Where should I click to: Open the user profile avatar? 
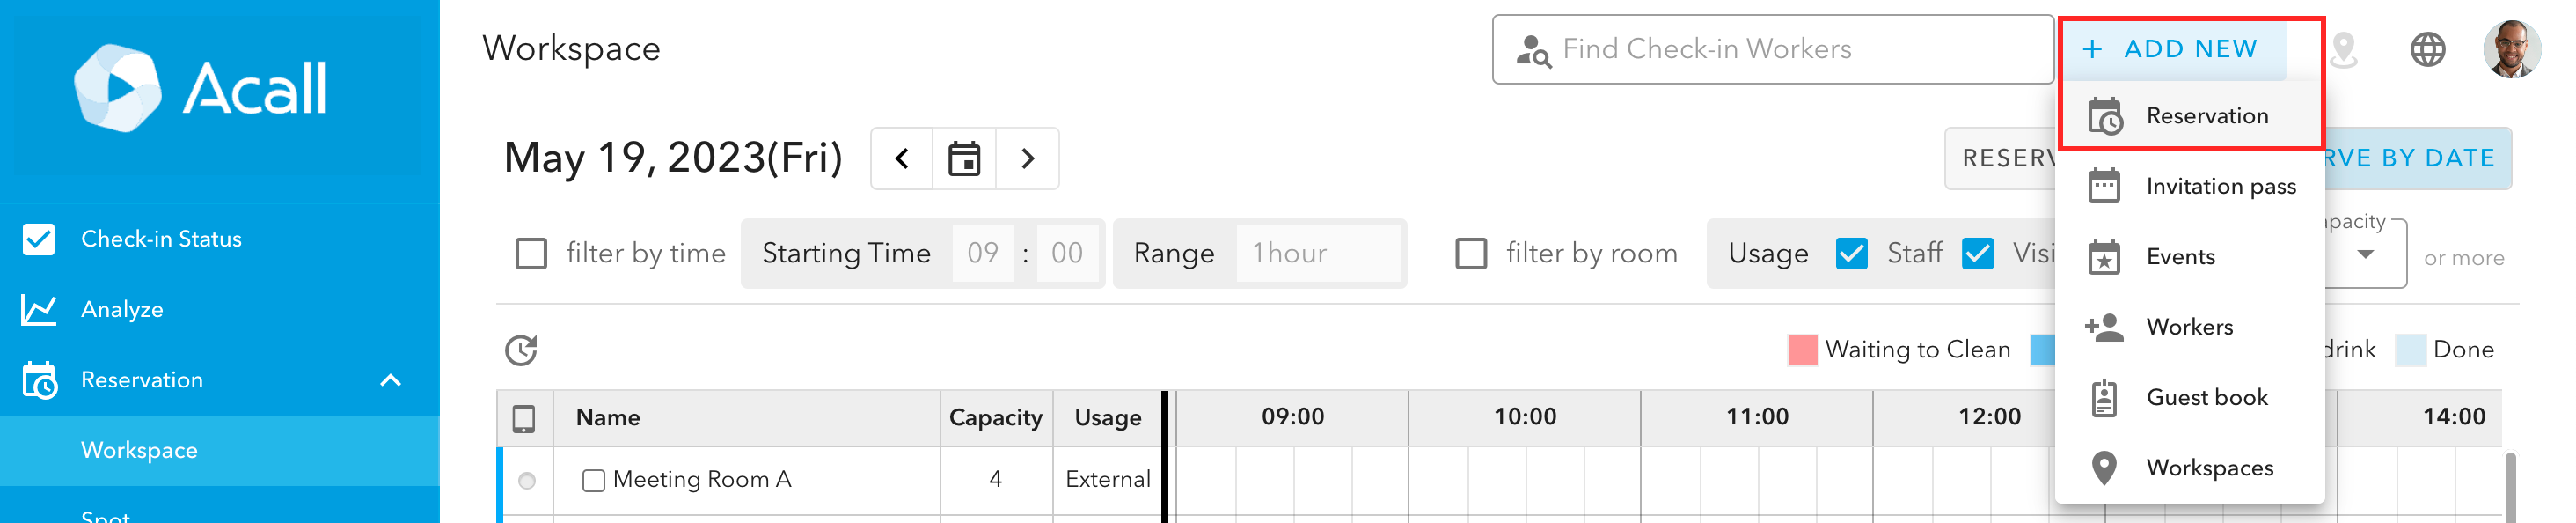(2511, 49)
